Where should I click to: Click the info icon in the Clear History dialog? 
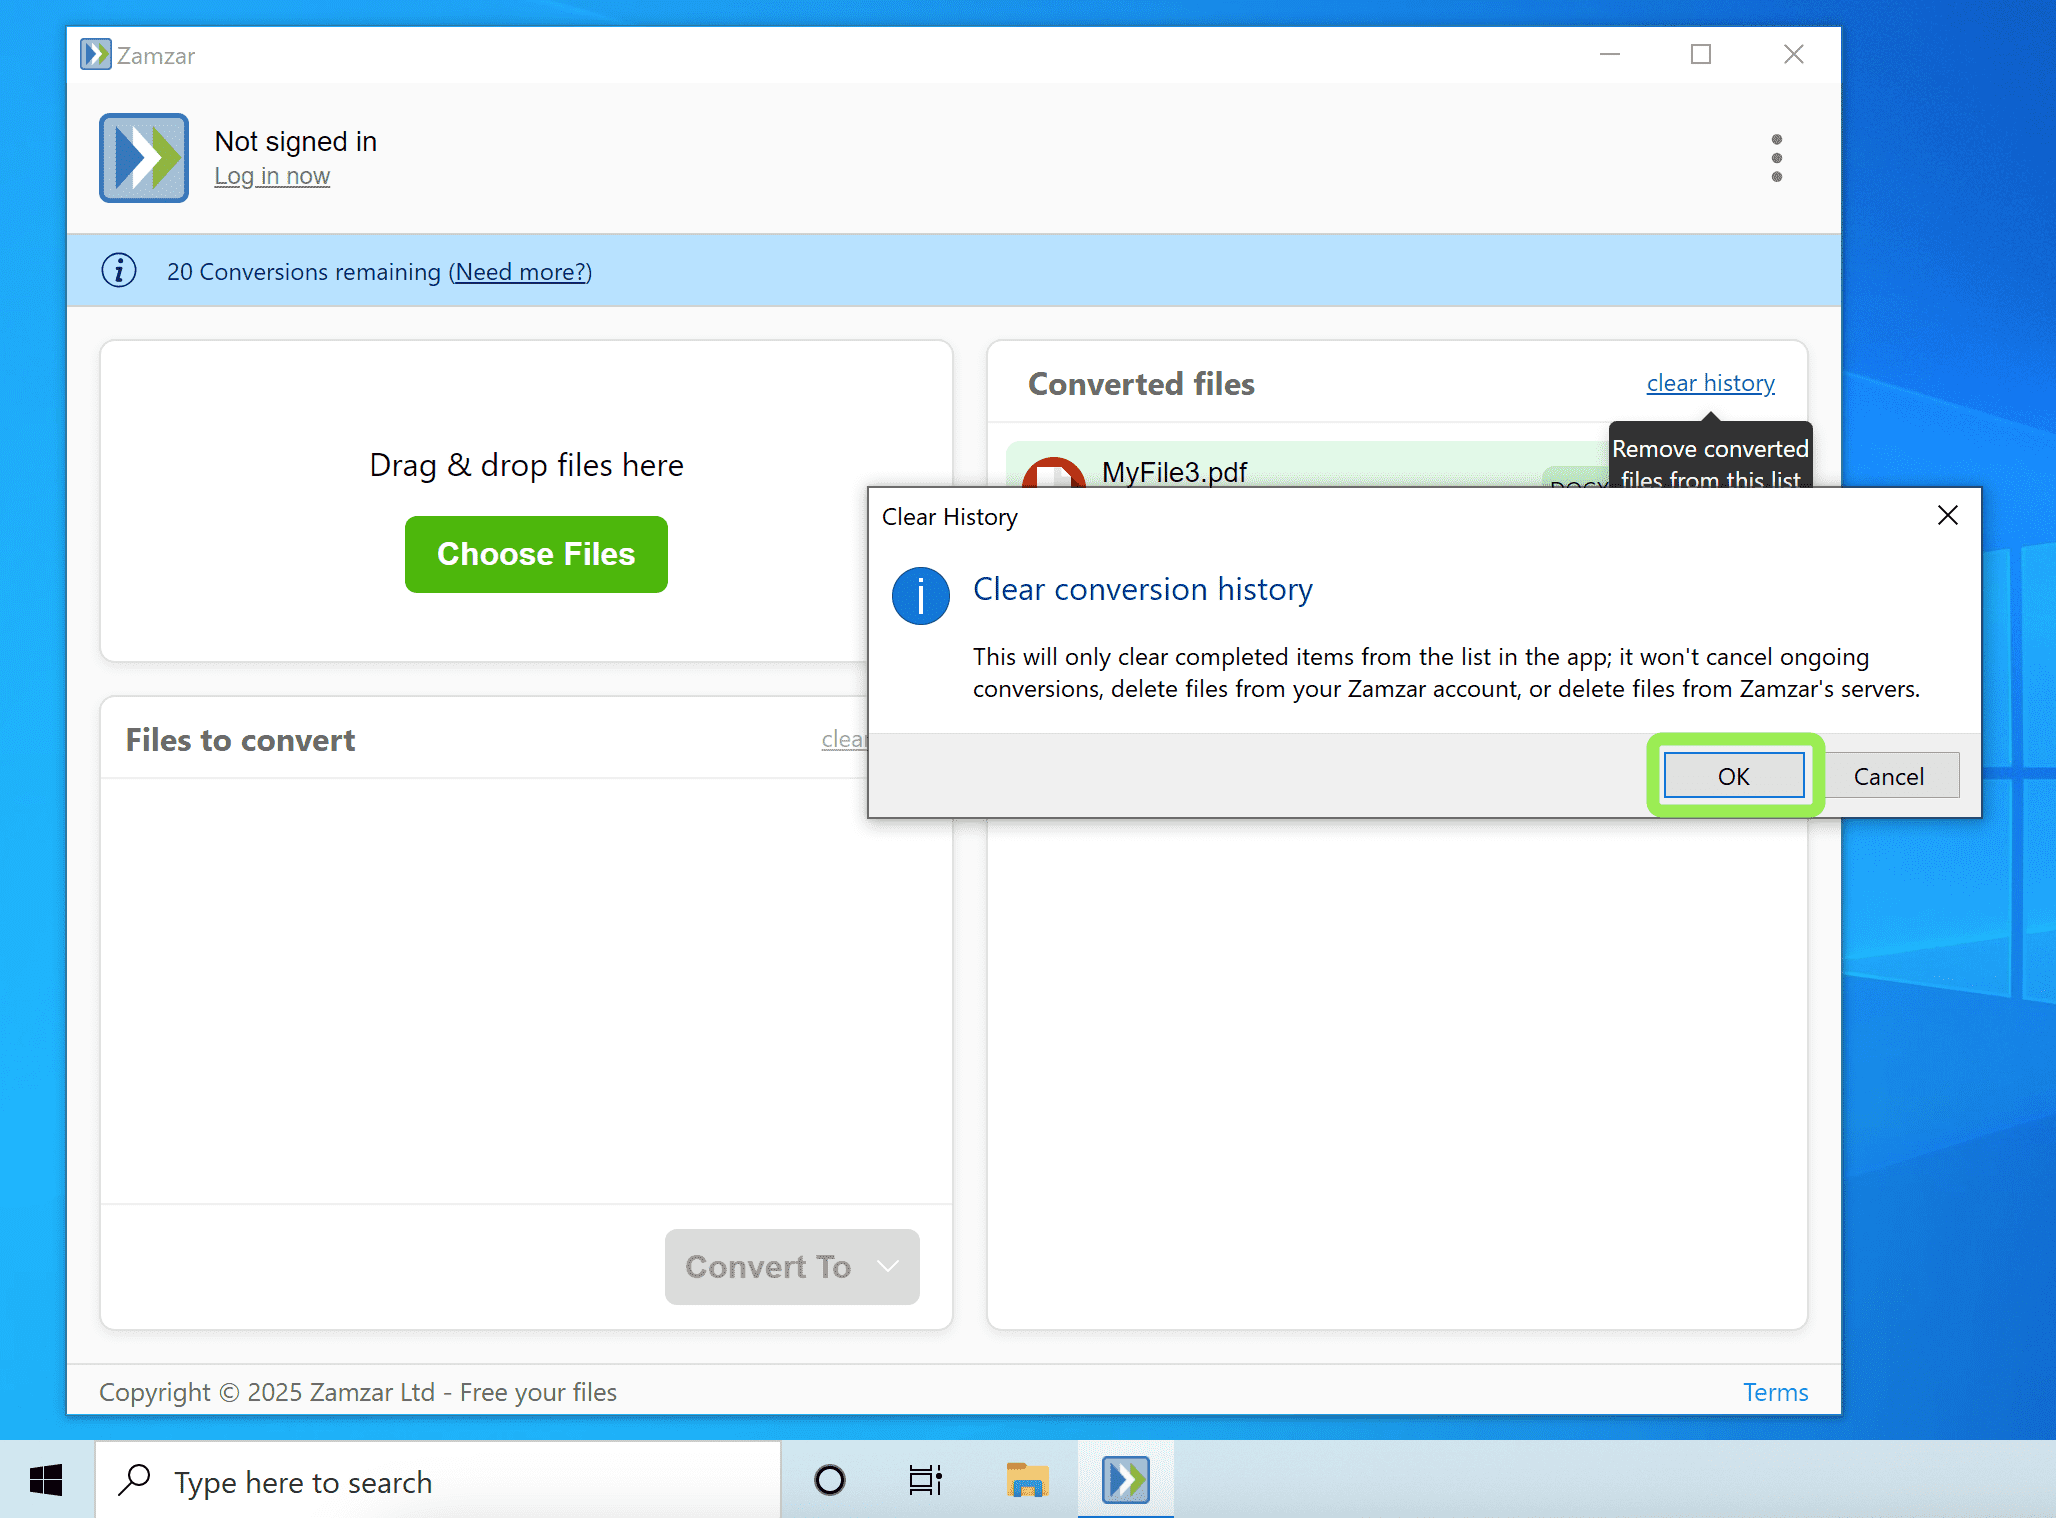tap(920, 595)
